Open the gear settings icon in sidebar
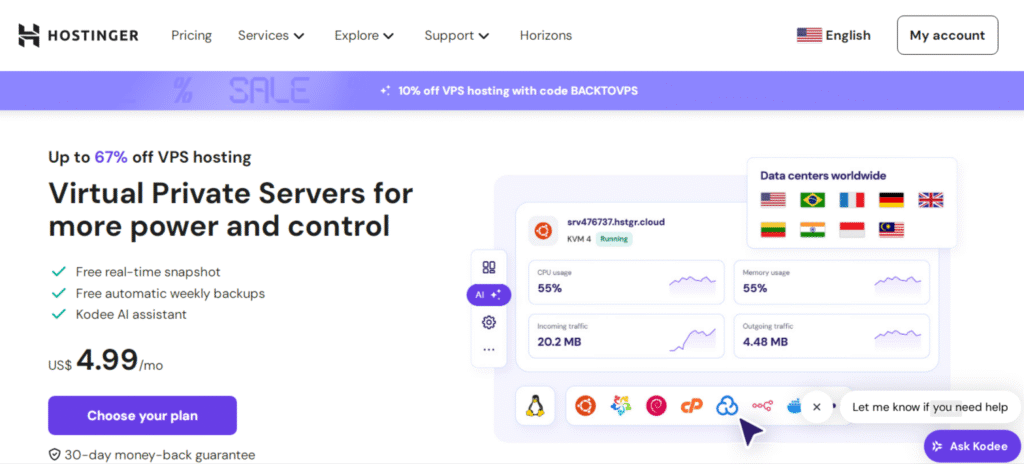The height and width of the screenshot is (464, 1024). click(x=488, y=322)
